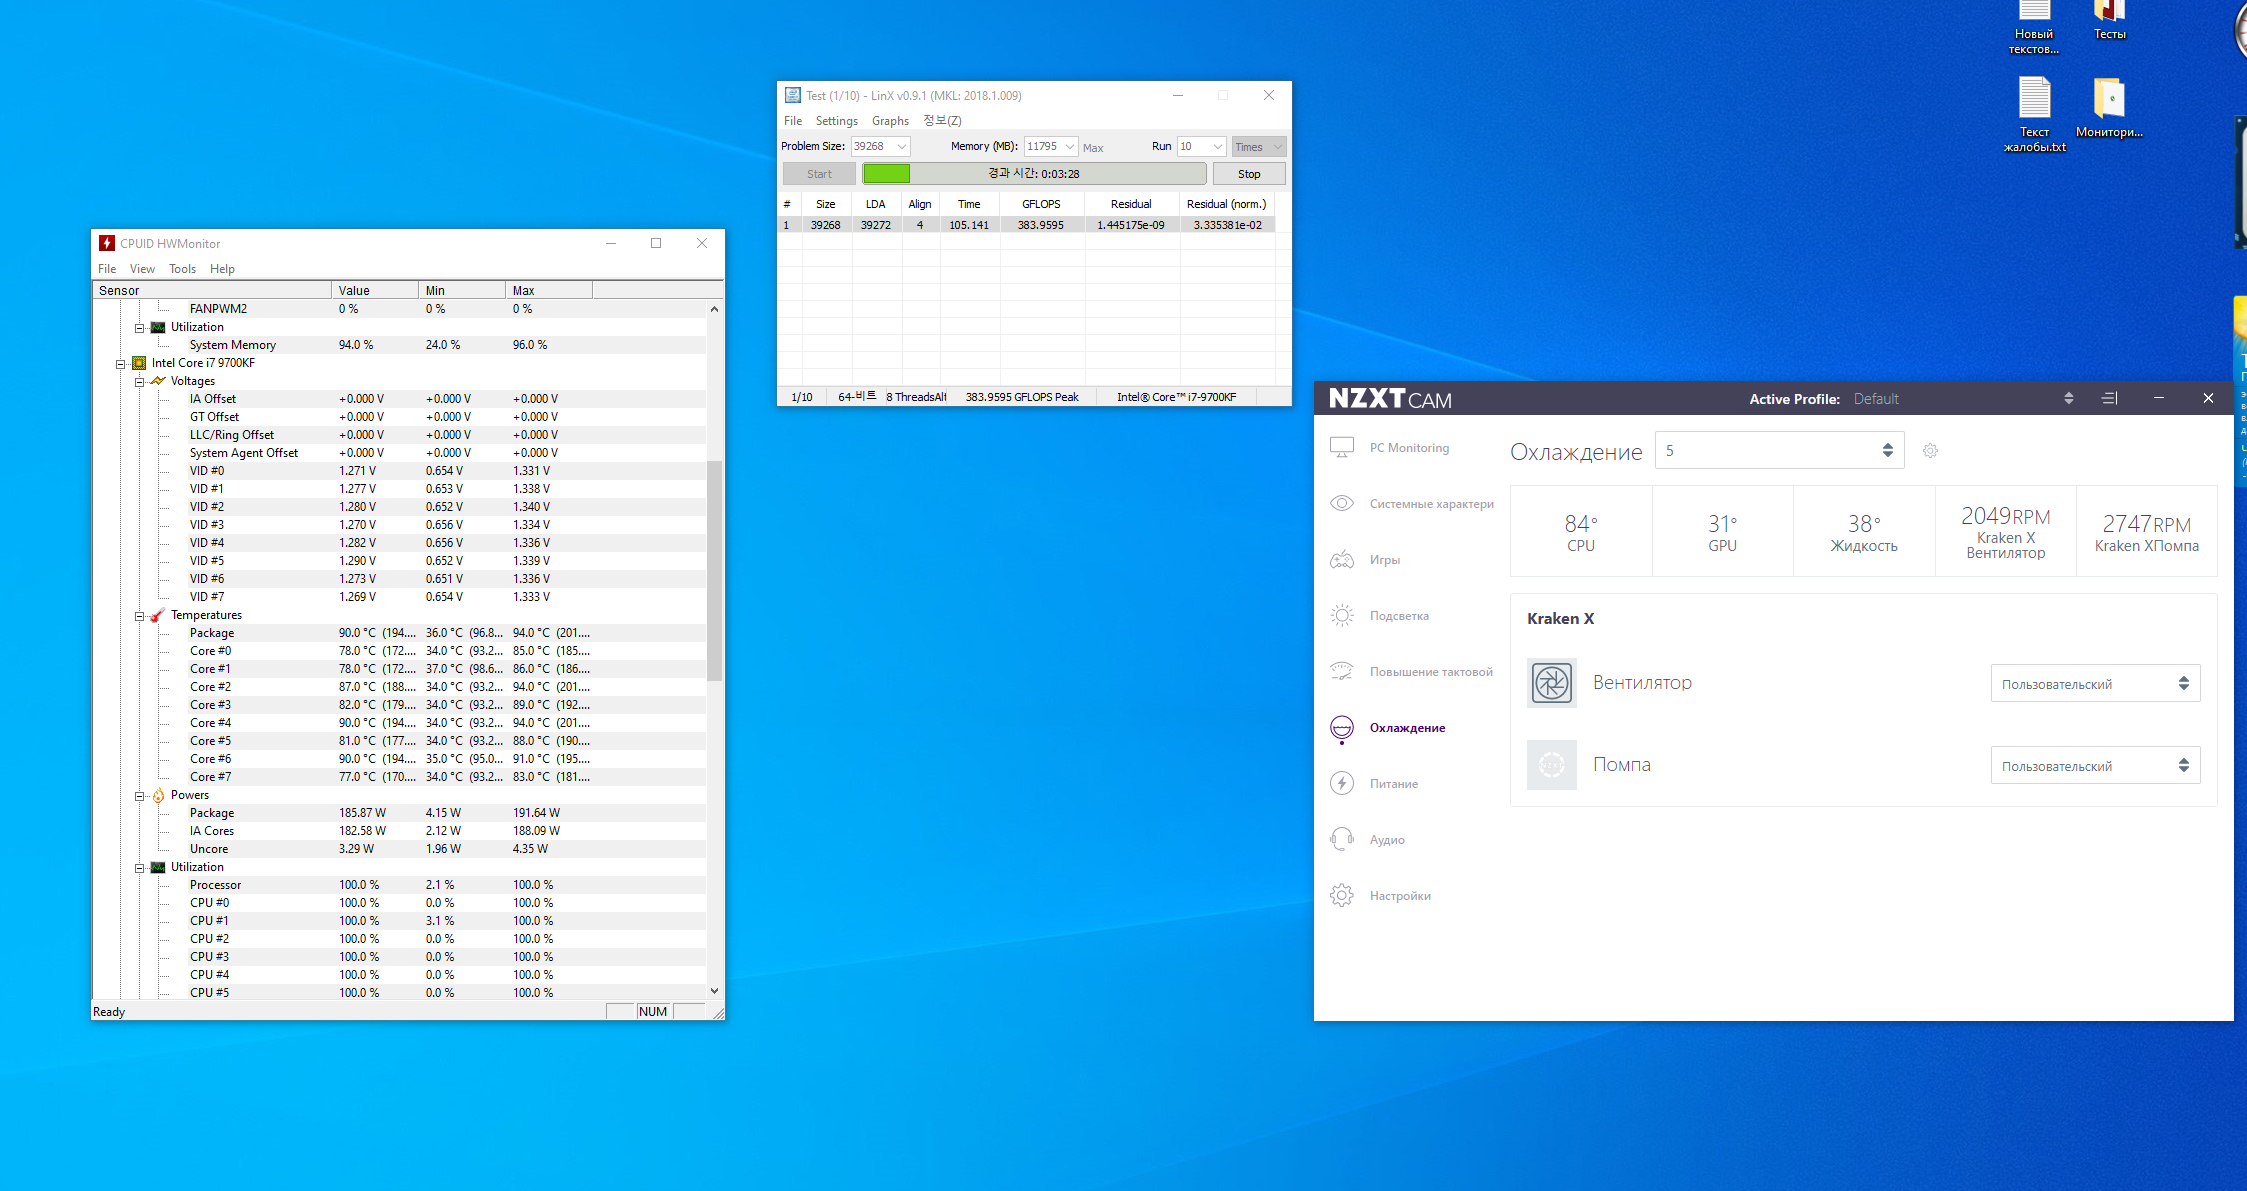Click the Kraken X Вентилятор fan icon

coord(1551,683)
